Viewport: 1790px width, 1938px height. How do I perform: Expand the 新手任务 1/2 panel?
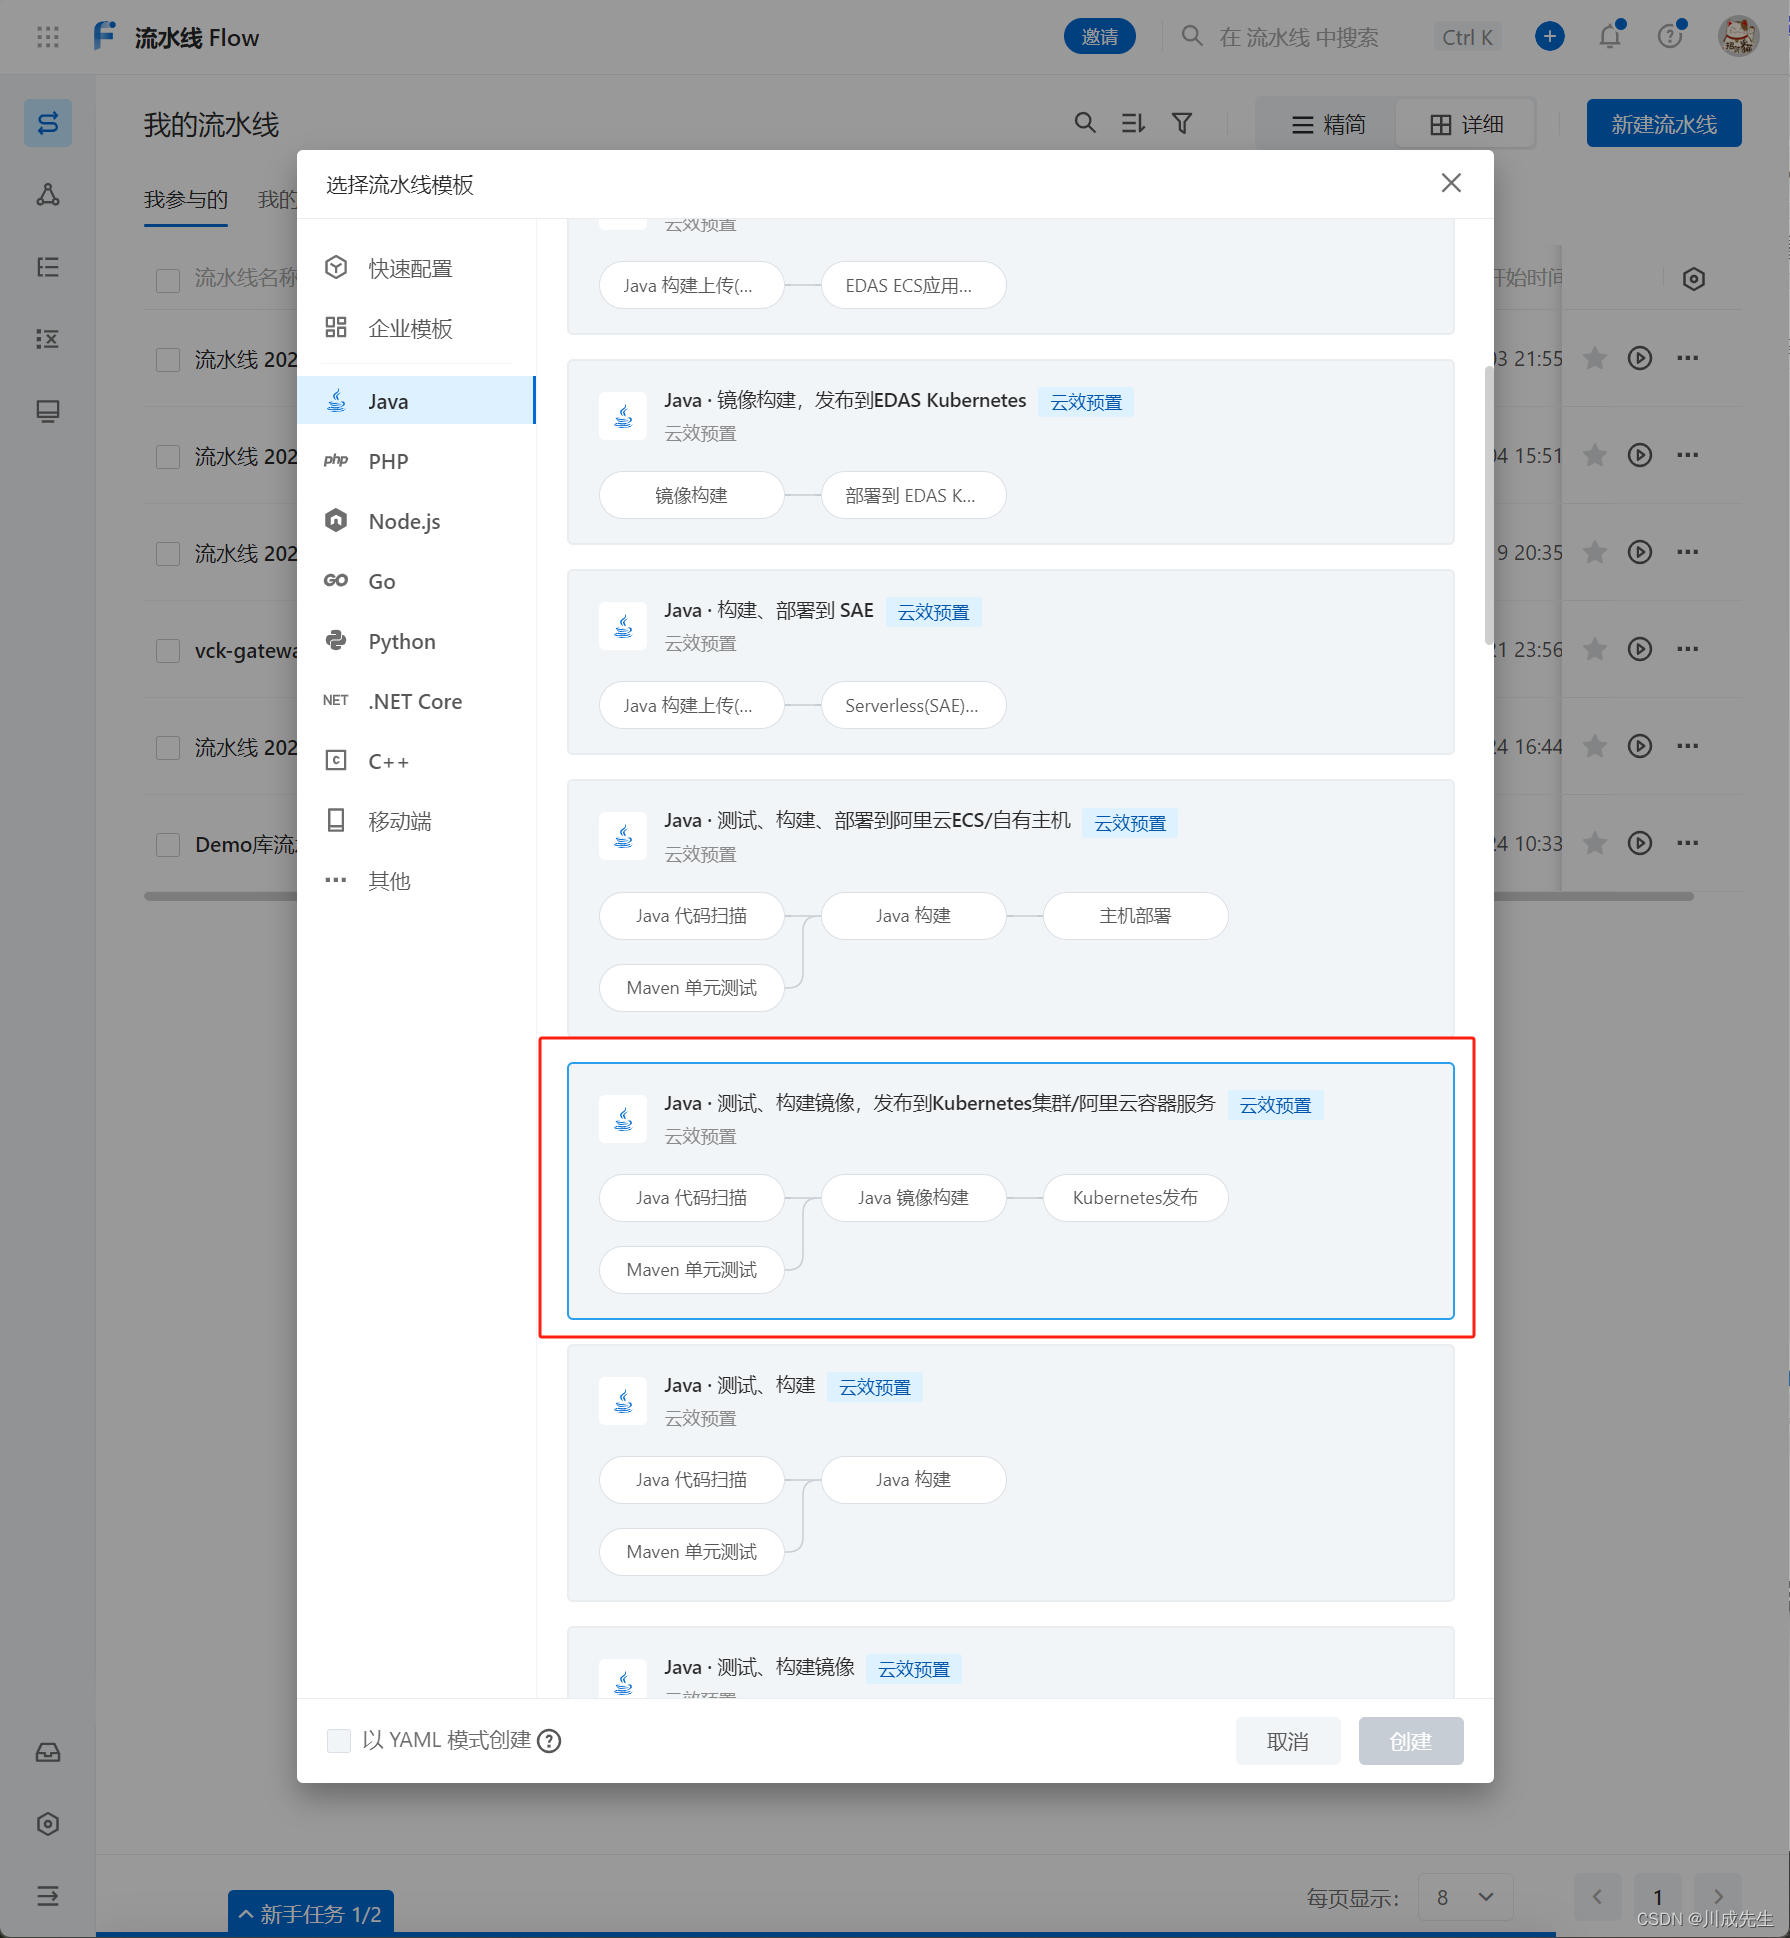(311, 1914)
